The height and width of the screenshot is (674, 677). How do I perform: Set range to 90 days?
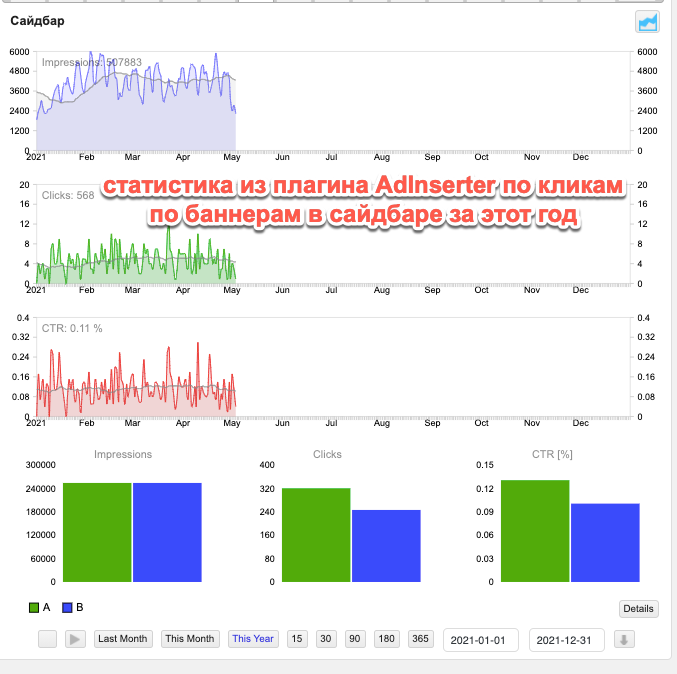(x=355, y=639)
